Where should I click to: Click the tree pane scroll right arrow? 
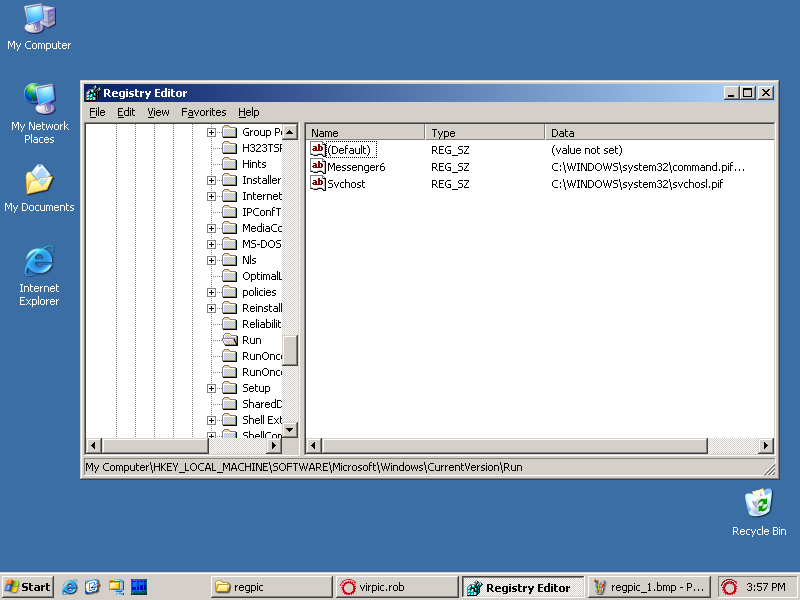274,445
